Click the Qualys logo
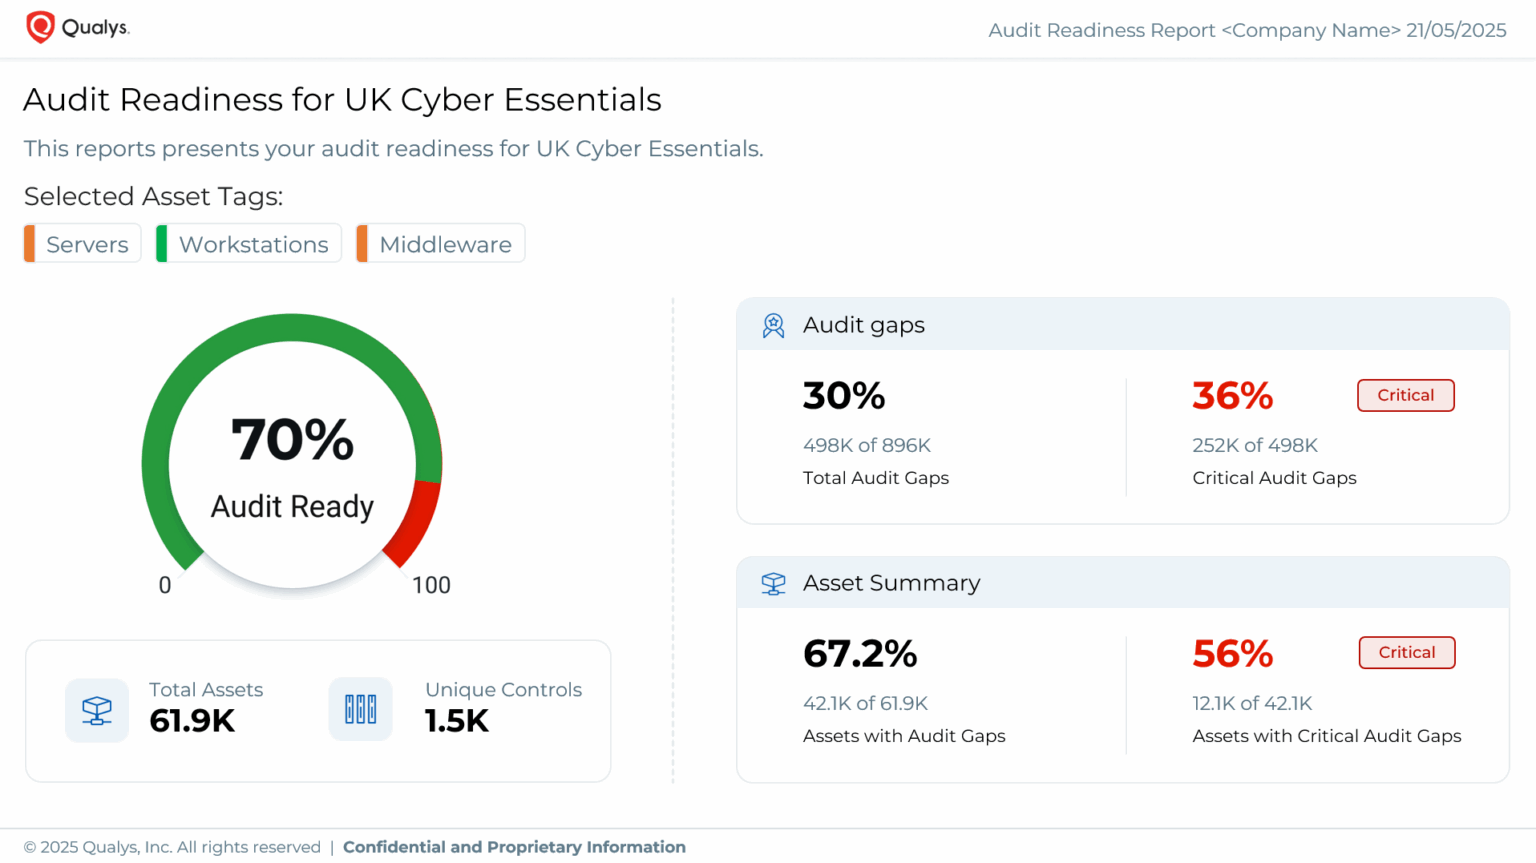The width and height of the screenshot is (1536, 863). pos(77,27)
